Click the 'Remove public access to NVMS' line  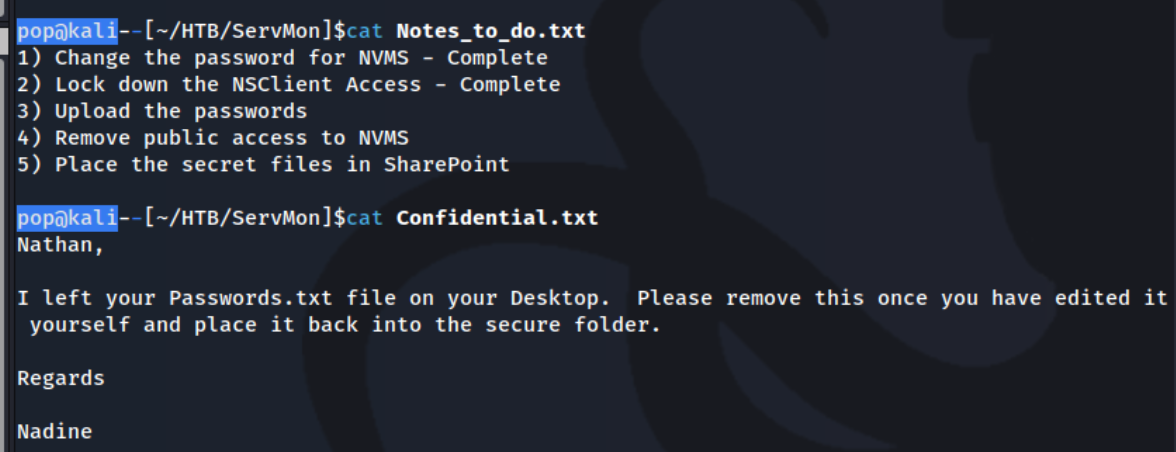point(212,139)
